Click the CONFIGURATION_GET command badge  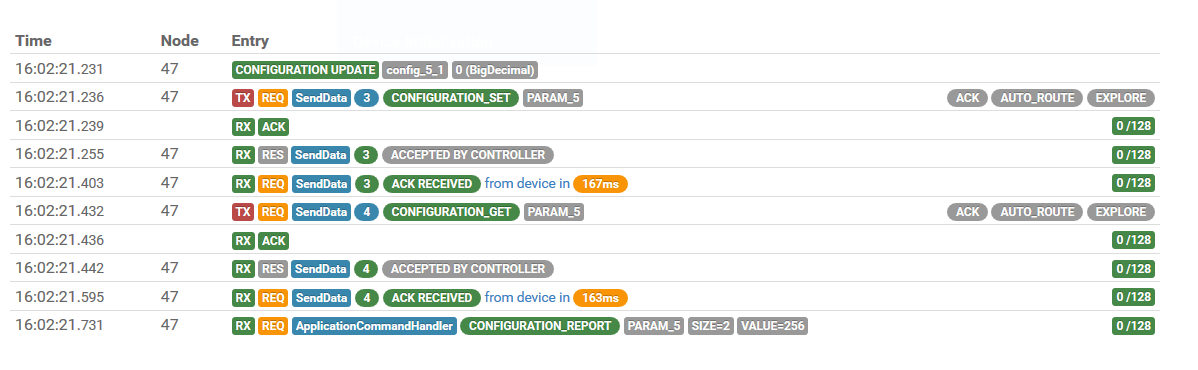tap(451, 212)
